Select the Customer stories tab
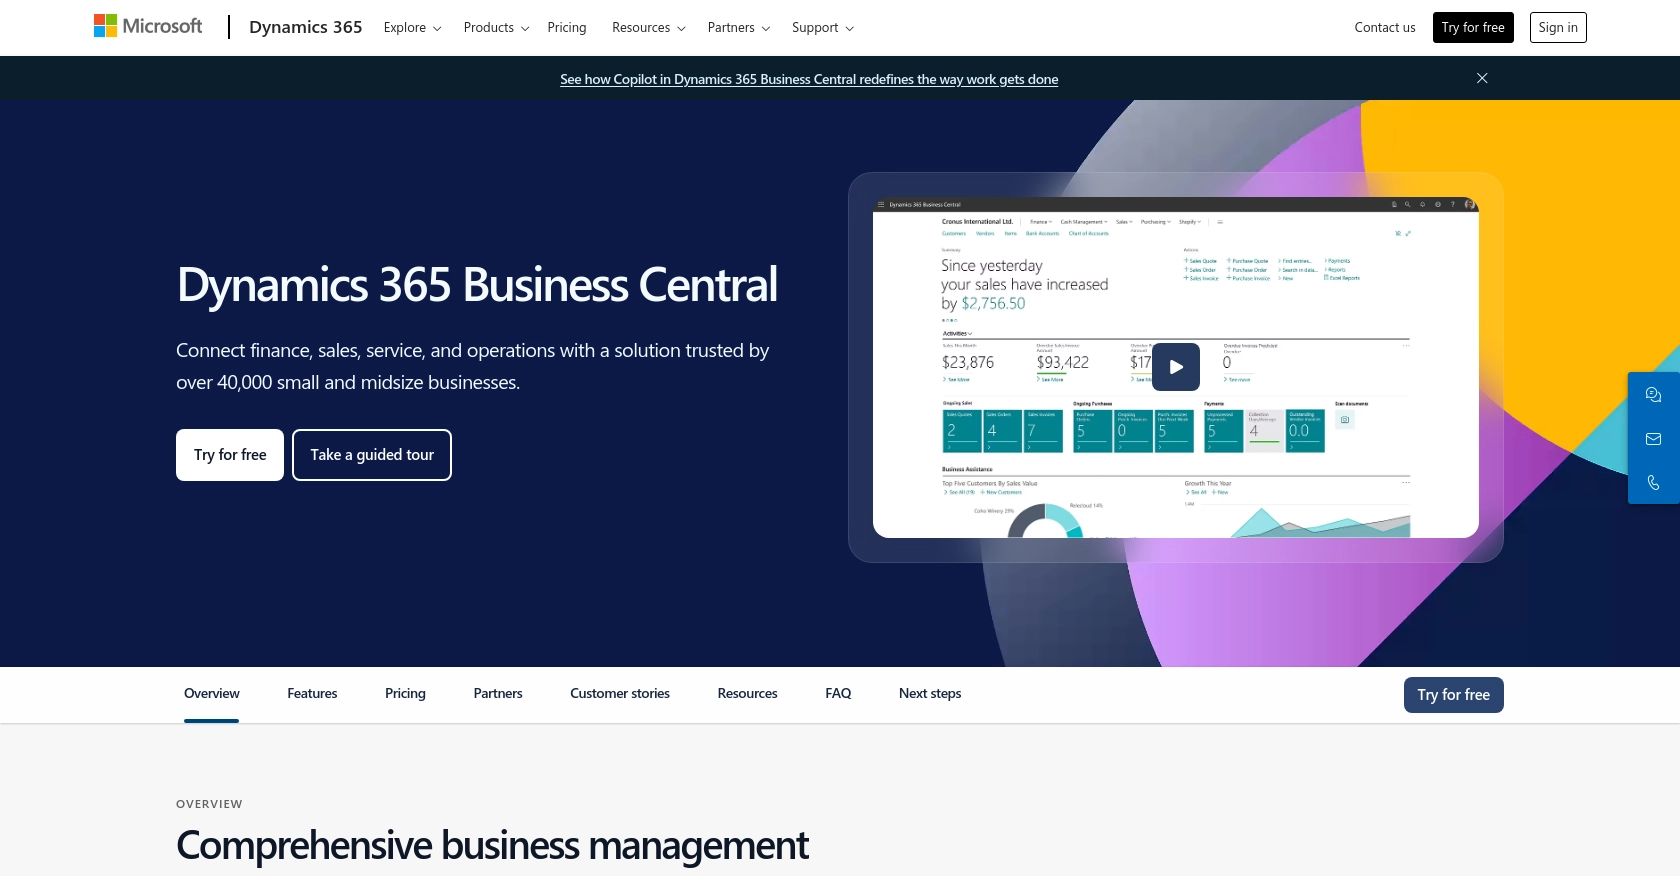 click(x=620, y=694)
